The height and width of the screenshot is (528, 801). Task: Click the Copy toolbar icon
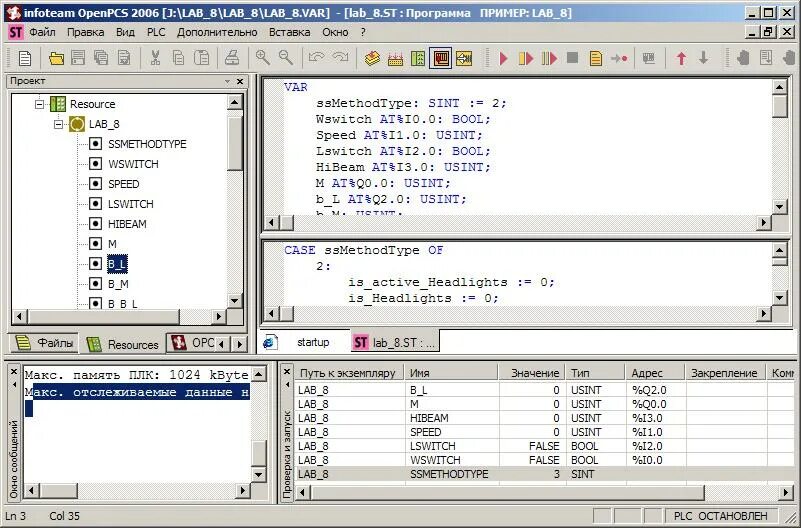pos(178,58)
